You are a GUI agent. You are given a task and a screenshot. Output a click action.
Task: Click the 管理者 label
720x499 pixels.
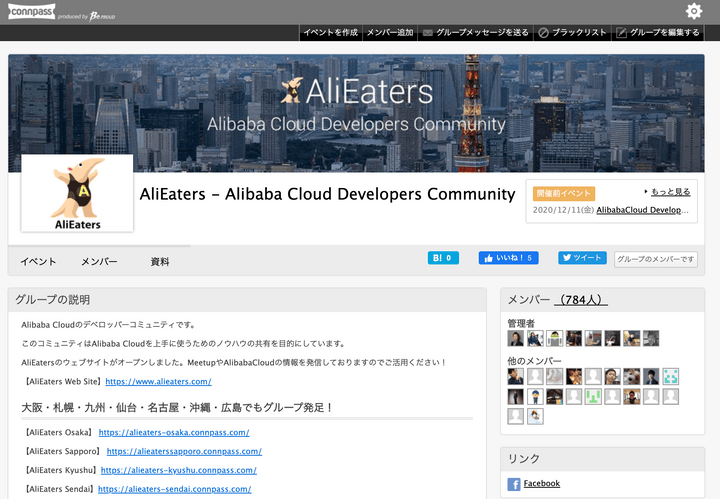(521, 323)
